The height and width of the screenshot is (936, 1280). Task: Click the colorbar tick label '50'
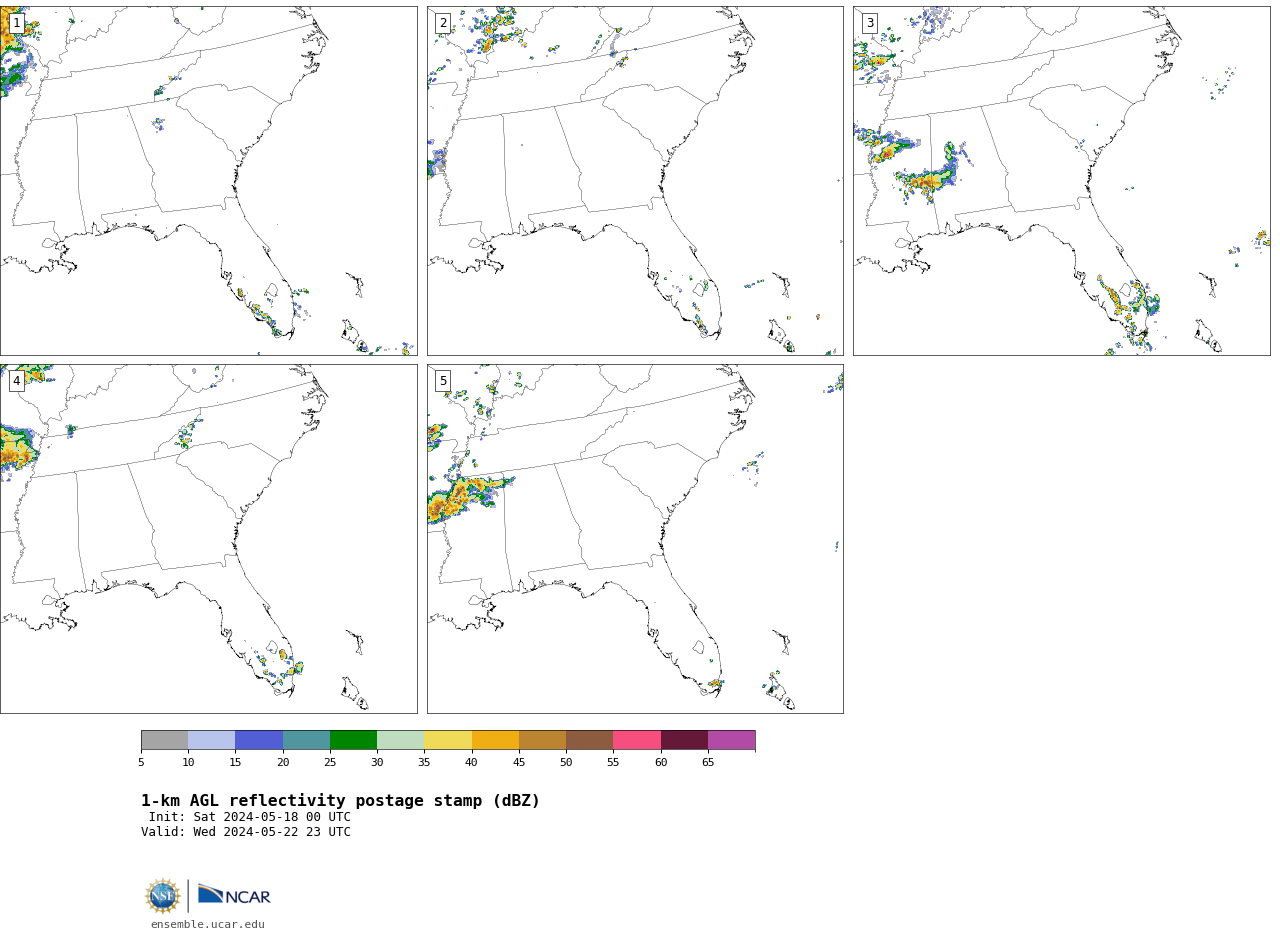pyautogui.click(x=566, y=763)
